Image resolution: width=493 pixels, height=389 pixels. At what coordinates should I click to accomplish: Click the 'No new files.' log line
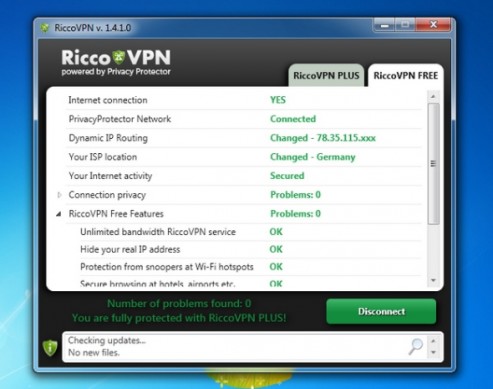pyautogui.click(x=94, y=352)
